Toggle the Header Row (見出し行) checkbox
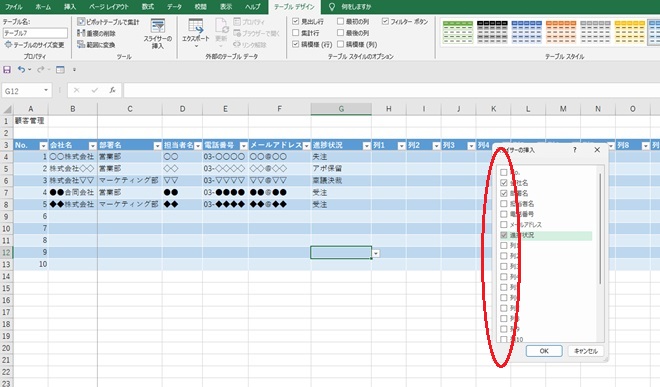Viewport: 660px width, 387px height. pos(295,21)
